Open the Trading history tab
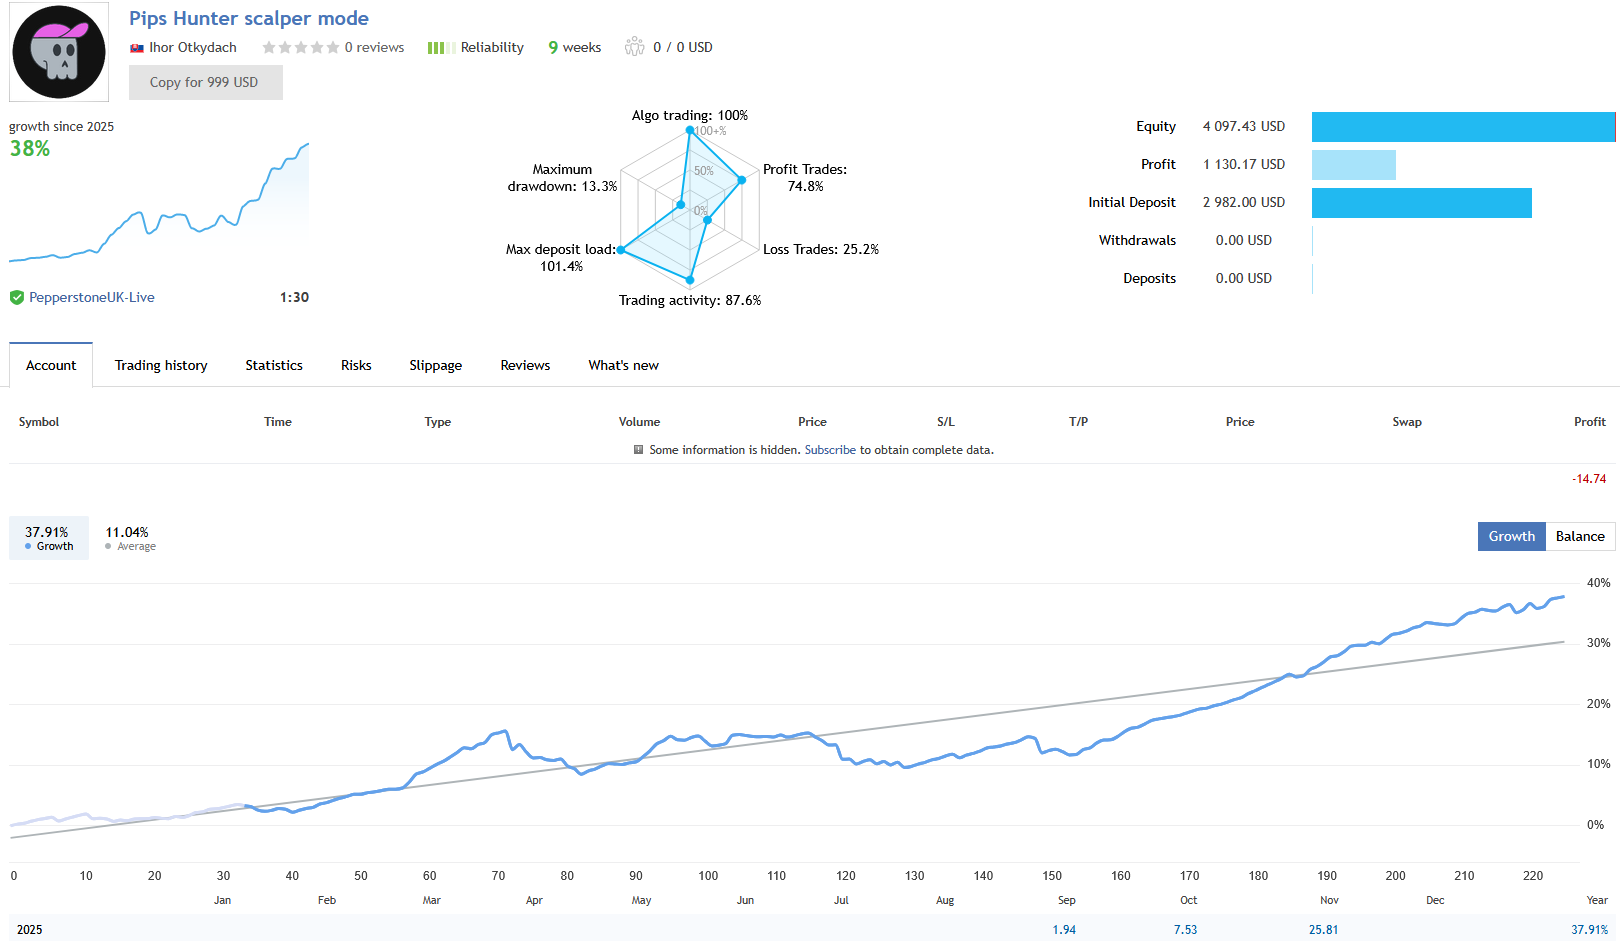Screen dimensions: 1620x941 [x=160, y=365]
